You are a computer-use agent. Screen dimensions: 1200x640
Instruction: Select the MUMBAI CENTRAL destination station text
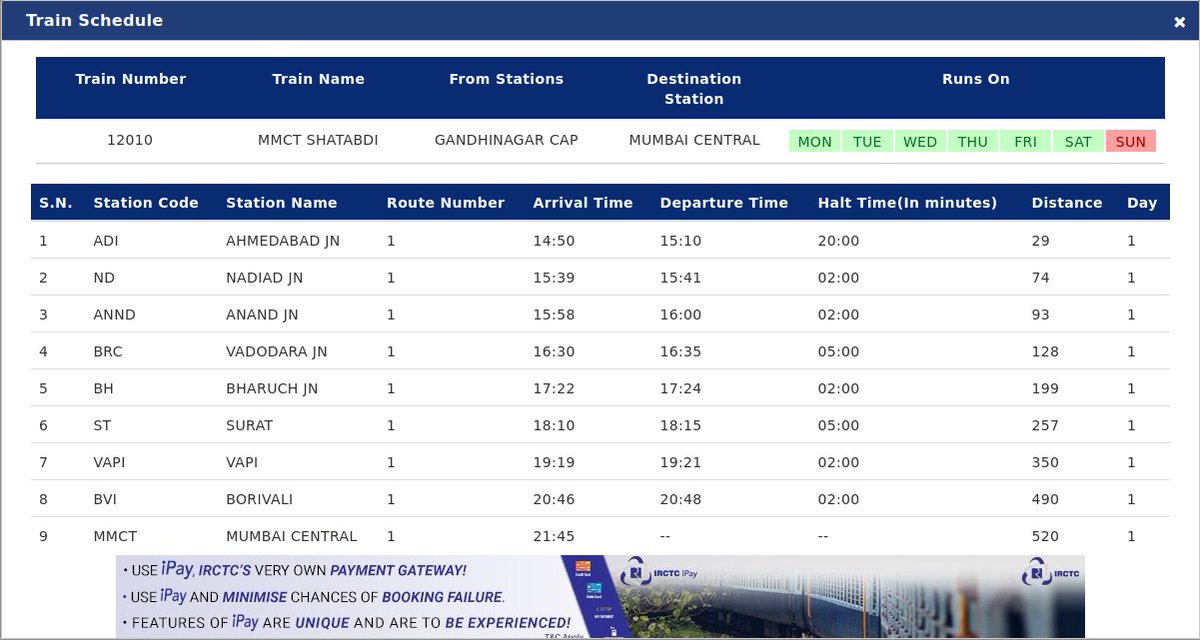pos(694,140)
